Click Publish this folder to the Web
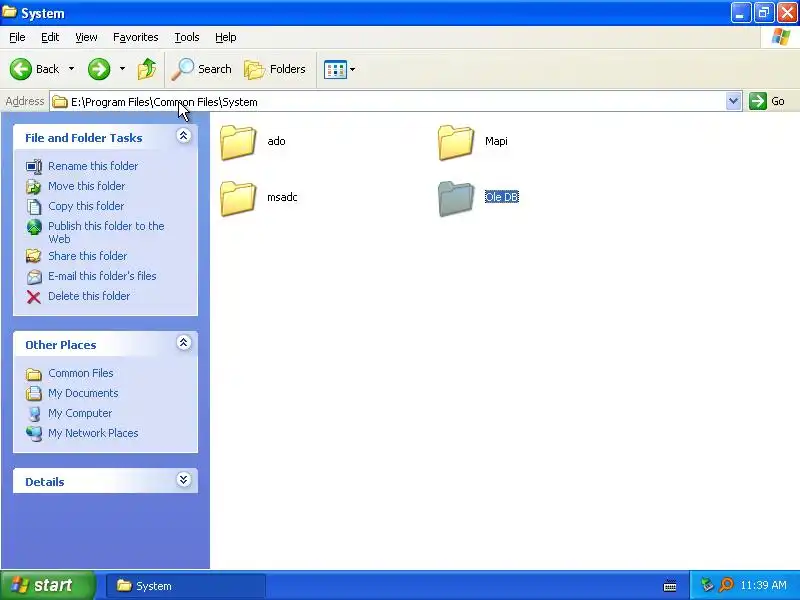 coord(106,232)
